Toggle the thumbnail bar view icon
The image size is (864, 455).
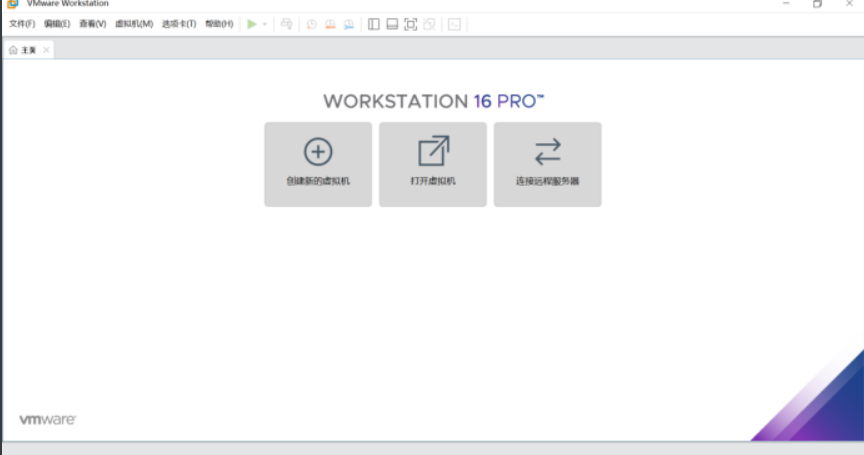[x=392, y=24]
